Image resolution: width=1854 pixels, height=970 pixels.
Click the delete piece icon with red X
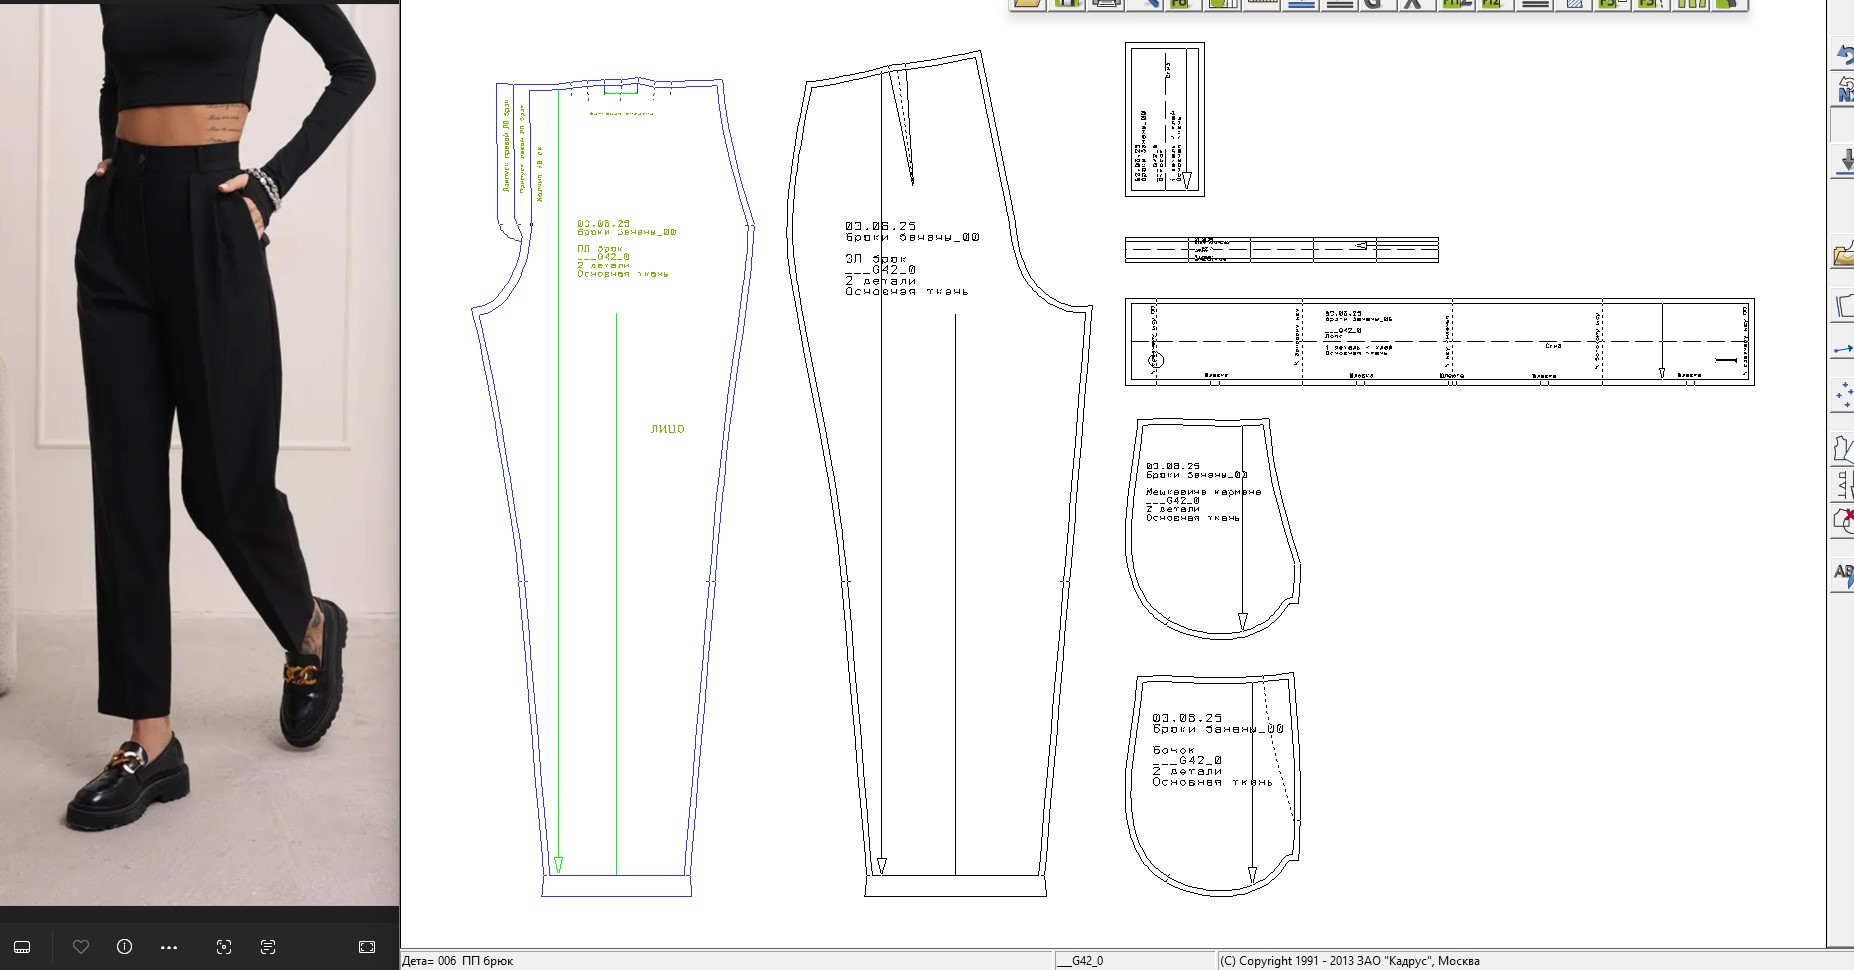tap(1844, 520)
